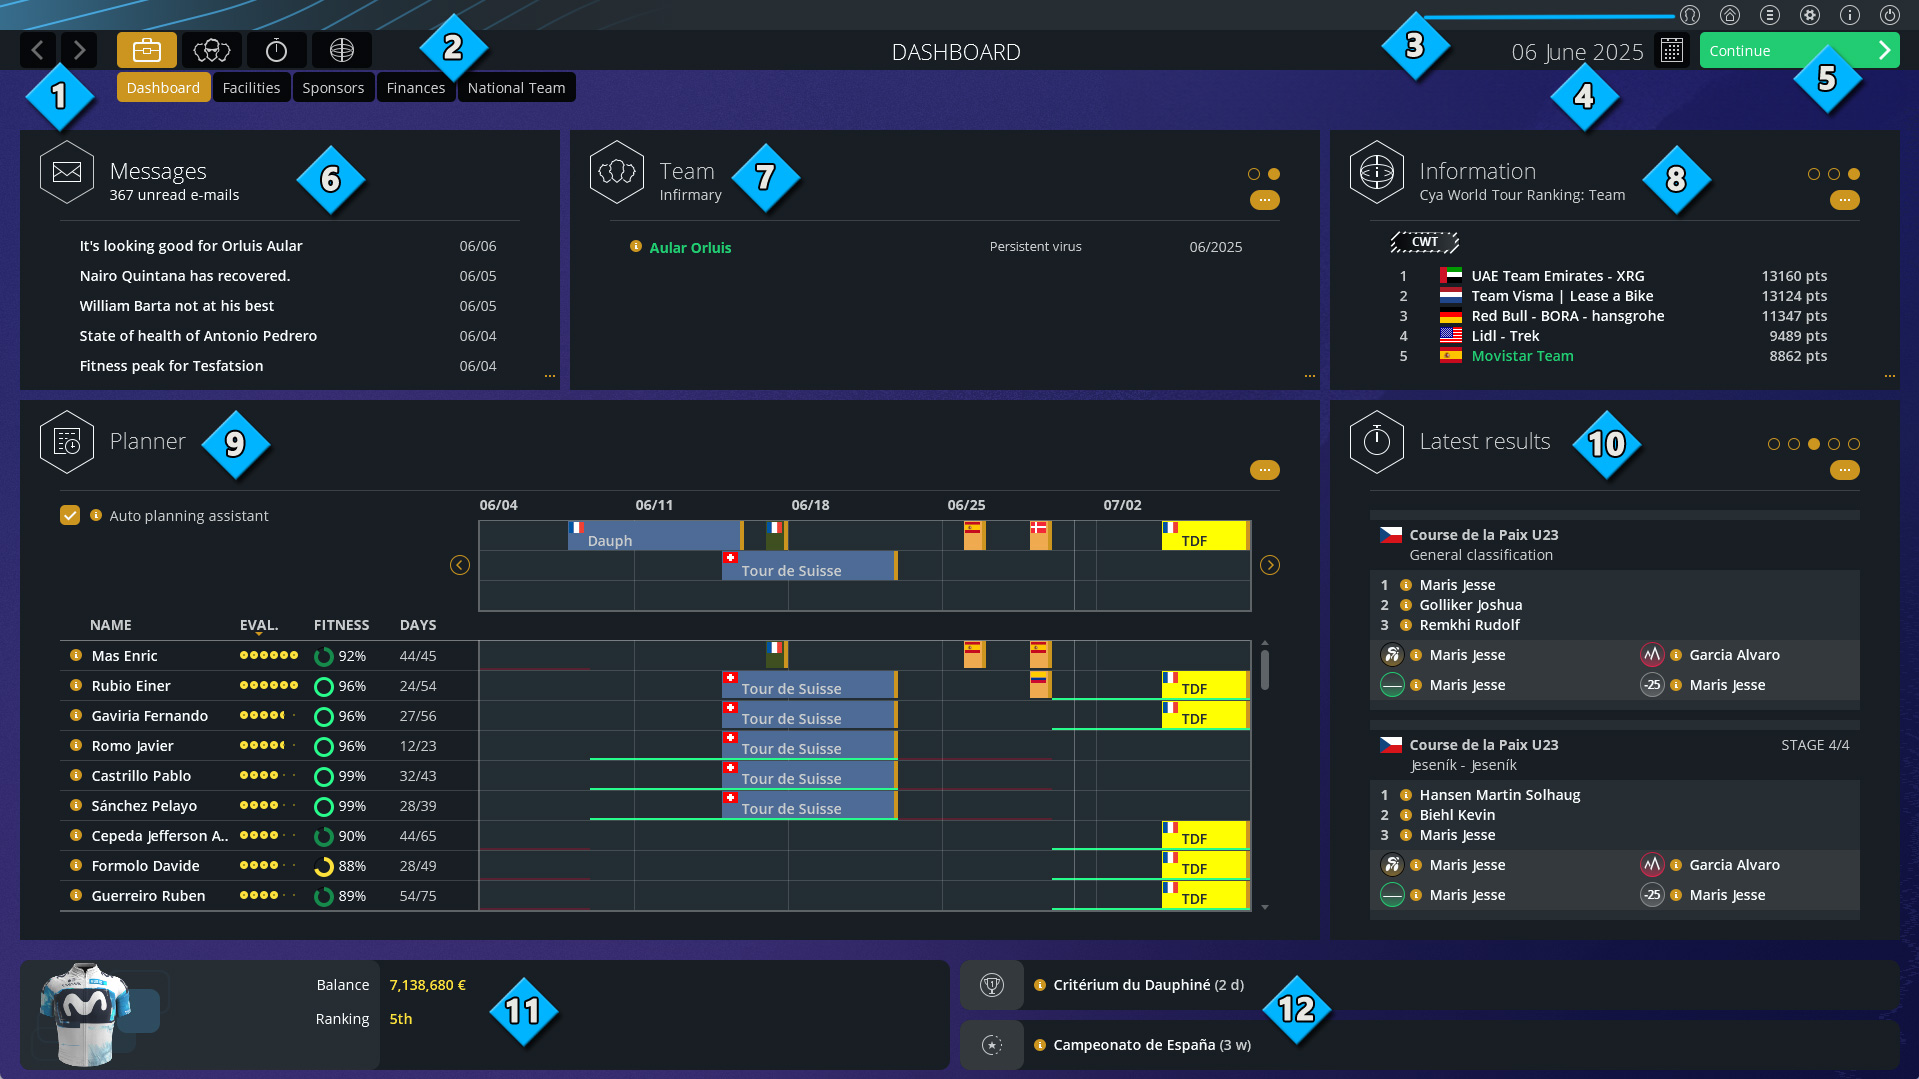
Task: Open the Team panel hexagon icon
Action: click(x=617, y=172)
